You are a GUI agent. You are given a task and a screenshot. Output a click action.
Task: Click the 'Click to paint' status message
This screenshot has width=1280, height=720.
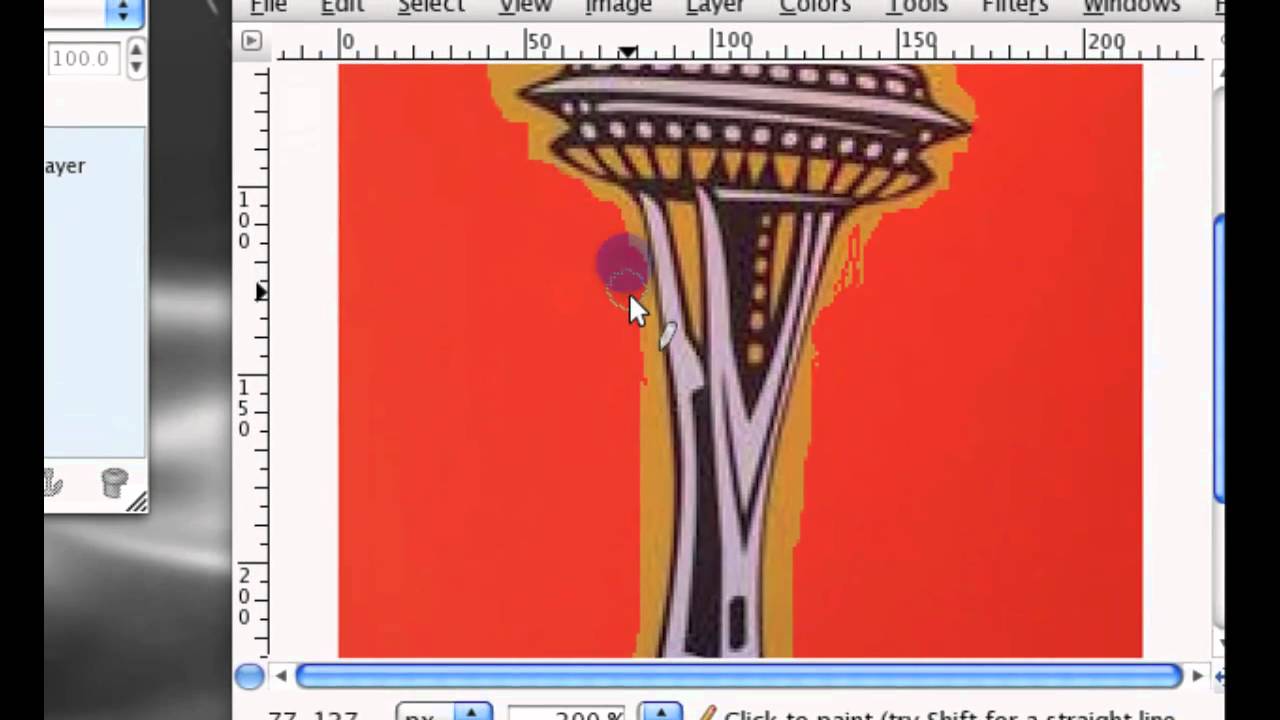tap(948, 716)
